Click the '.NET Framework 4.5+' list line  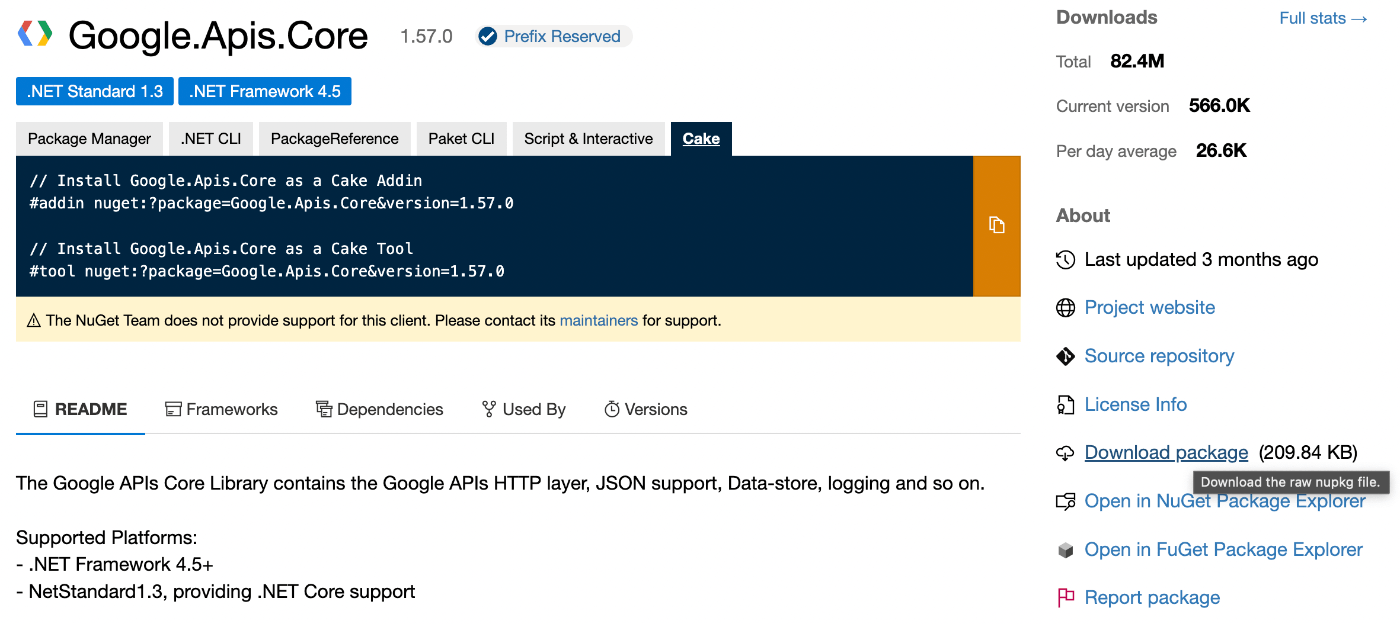point(115,565)
